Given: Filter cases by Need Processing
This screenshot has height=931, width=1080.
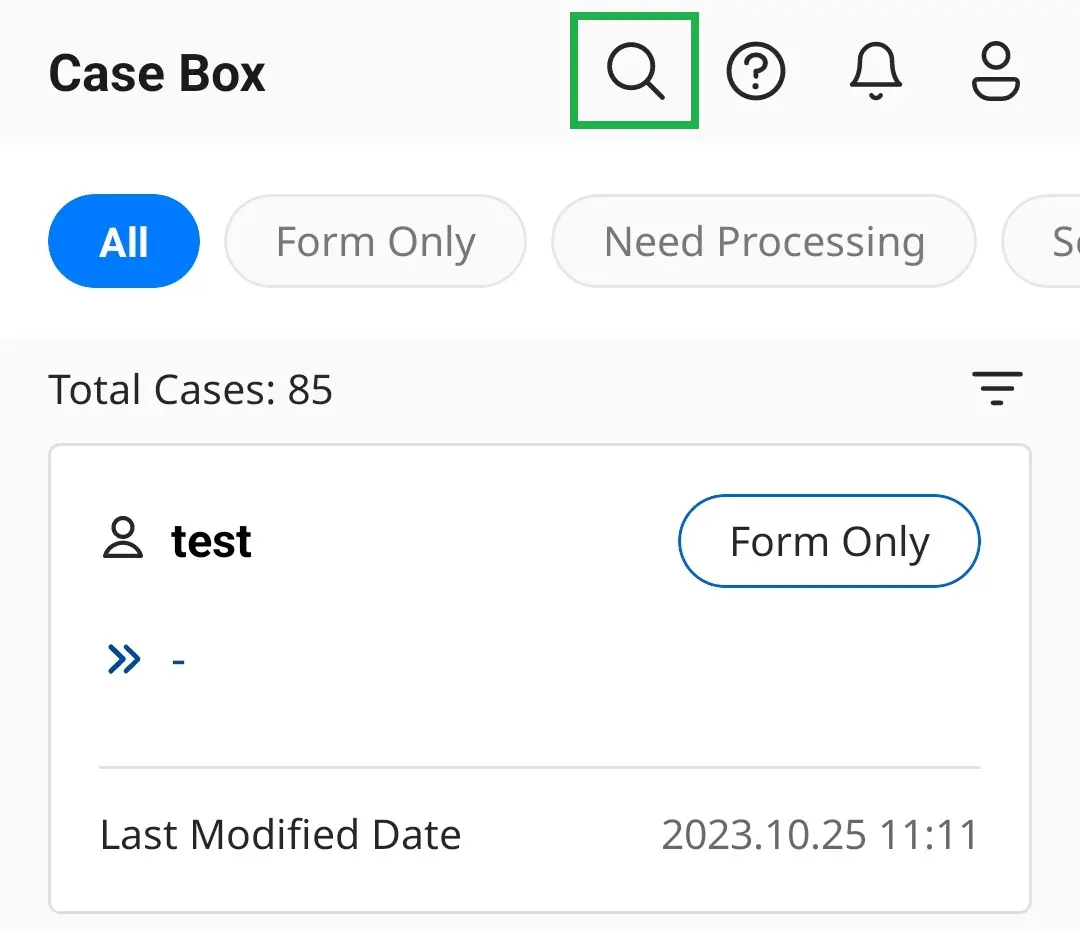Looking at the screenshot, I should click(x=764, y=241).
